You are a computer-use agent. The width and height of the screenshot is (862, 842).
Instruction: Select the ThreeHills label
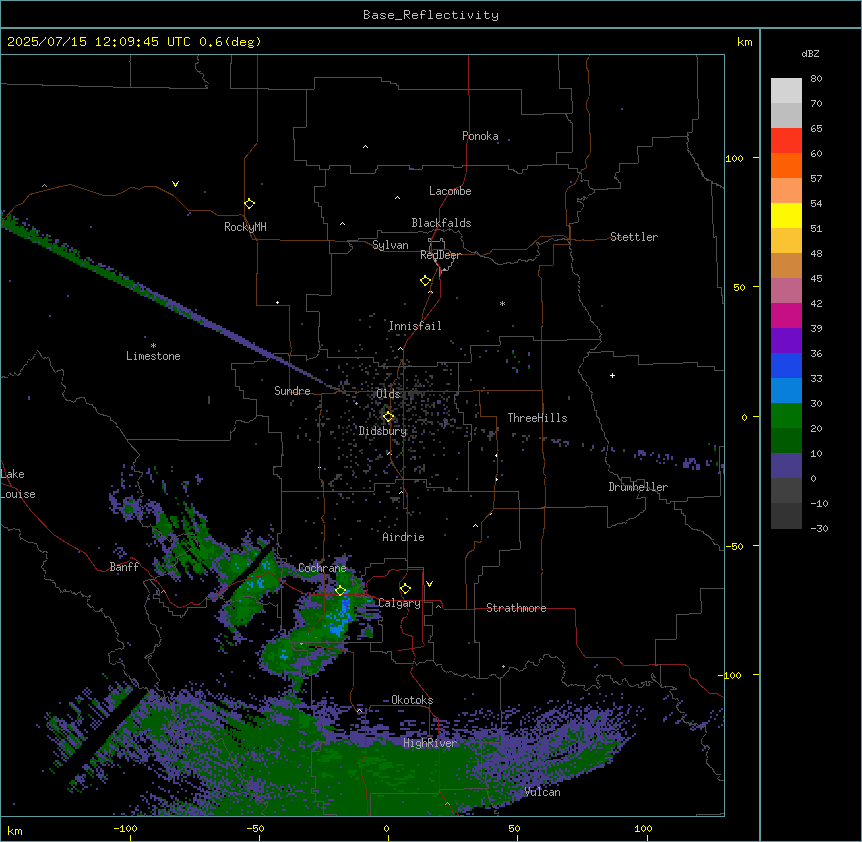click(x=537, y=418)
